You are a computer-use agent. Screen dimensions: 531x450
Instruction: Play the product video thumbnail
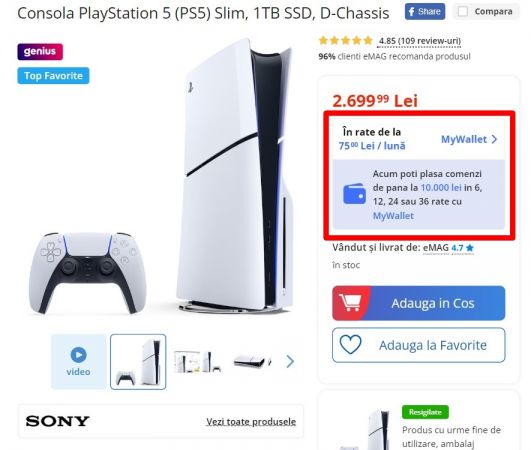click(x=79, y=361)
